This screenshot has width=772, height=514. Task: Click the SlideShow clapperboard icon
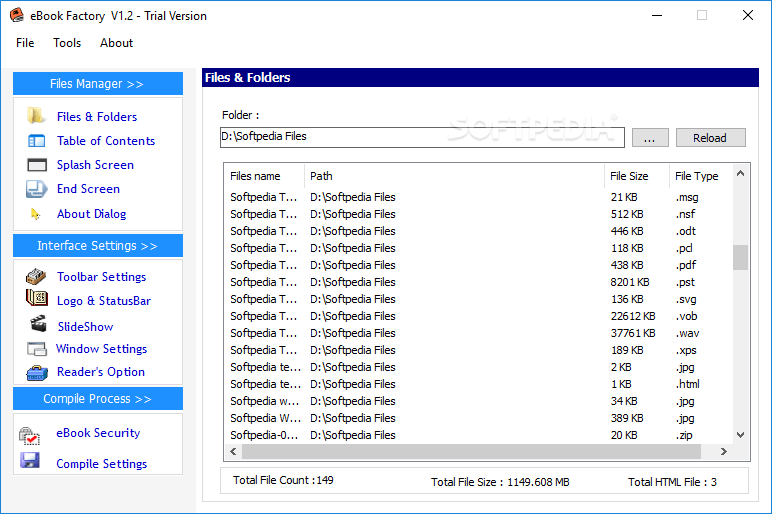38,325
